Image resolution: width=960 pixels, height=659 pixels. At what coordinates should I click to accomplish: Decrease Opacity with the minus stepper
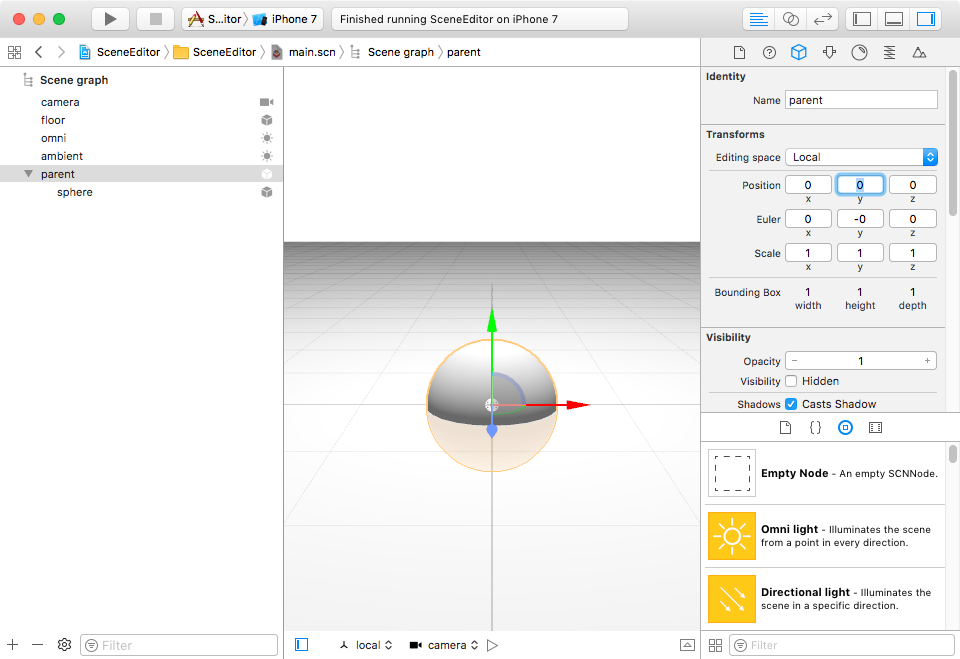point(795,361)
